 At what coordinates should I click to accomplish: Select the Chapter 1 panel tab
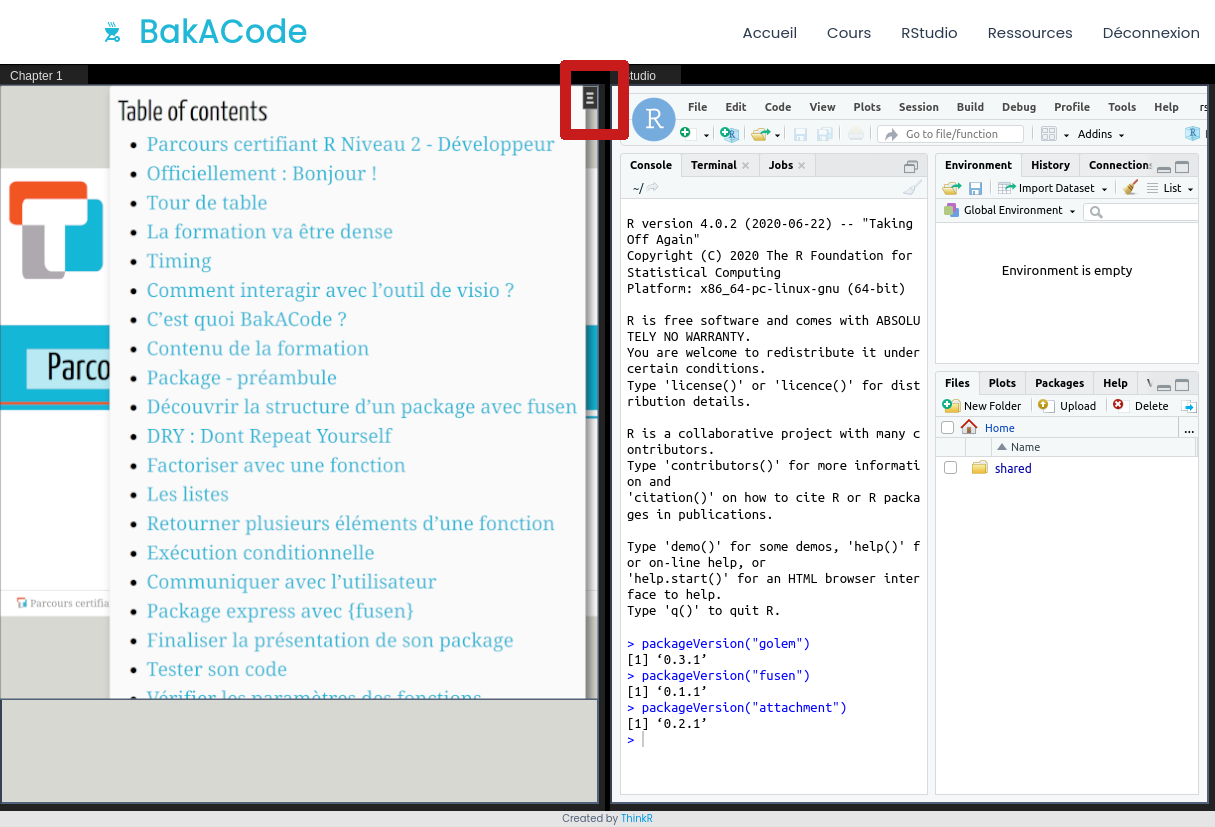pos(44,75)
